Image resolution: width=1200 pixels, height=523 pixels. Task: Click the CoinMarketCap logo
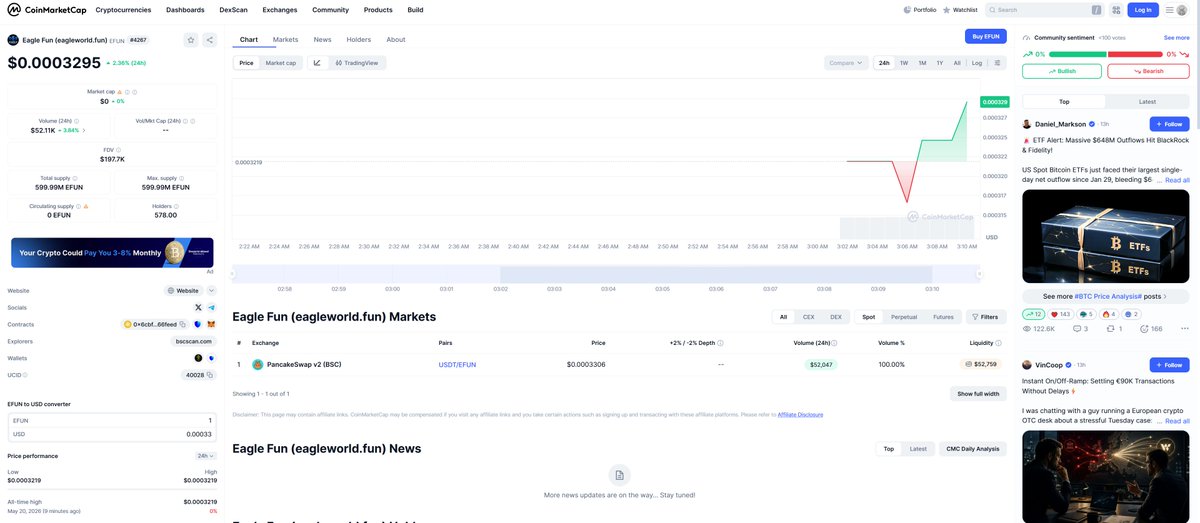pyautogui.click(x=46, y=10)
